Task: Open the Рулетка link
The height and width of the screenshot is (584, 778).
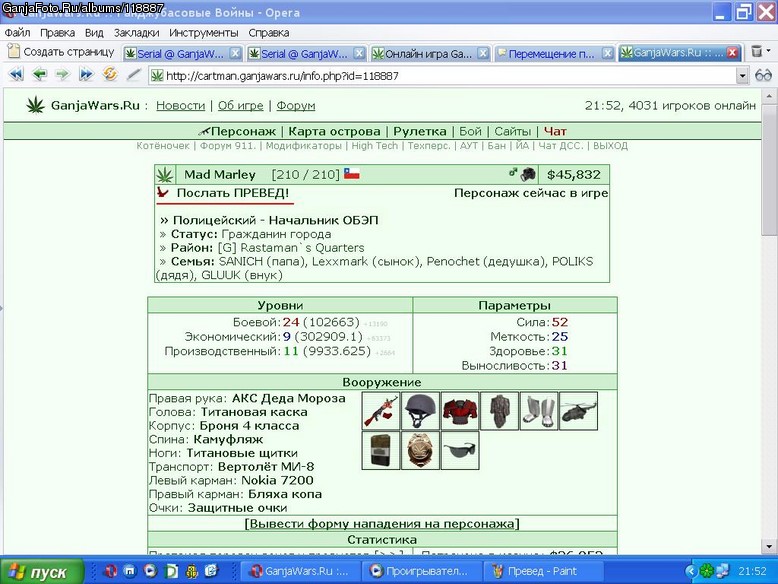Action: pos(420,131)
